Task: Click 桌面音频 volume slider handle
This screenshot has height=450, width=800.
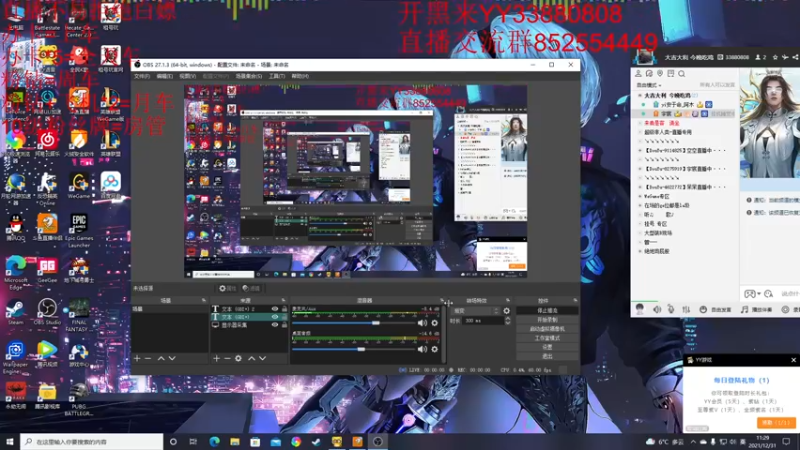Action: [x=361, y=349]
